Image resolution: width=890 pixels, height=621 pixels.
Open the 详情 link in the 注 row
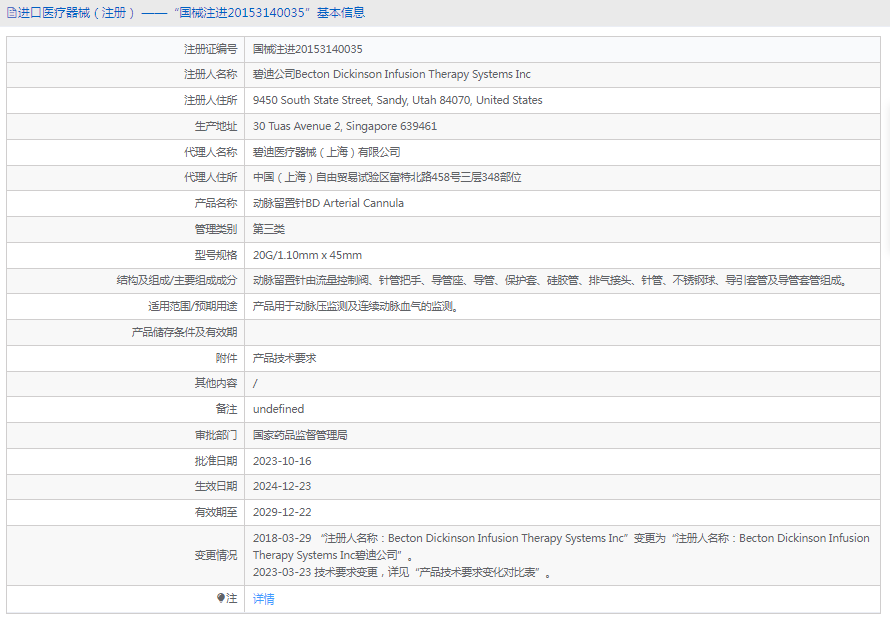(x=263, y=598)
